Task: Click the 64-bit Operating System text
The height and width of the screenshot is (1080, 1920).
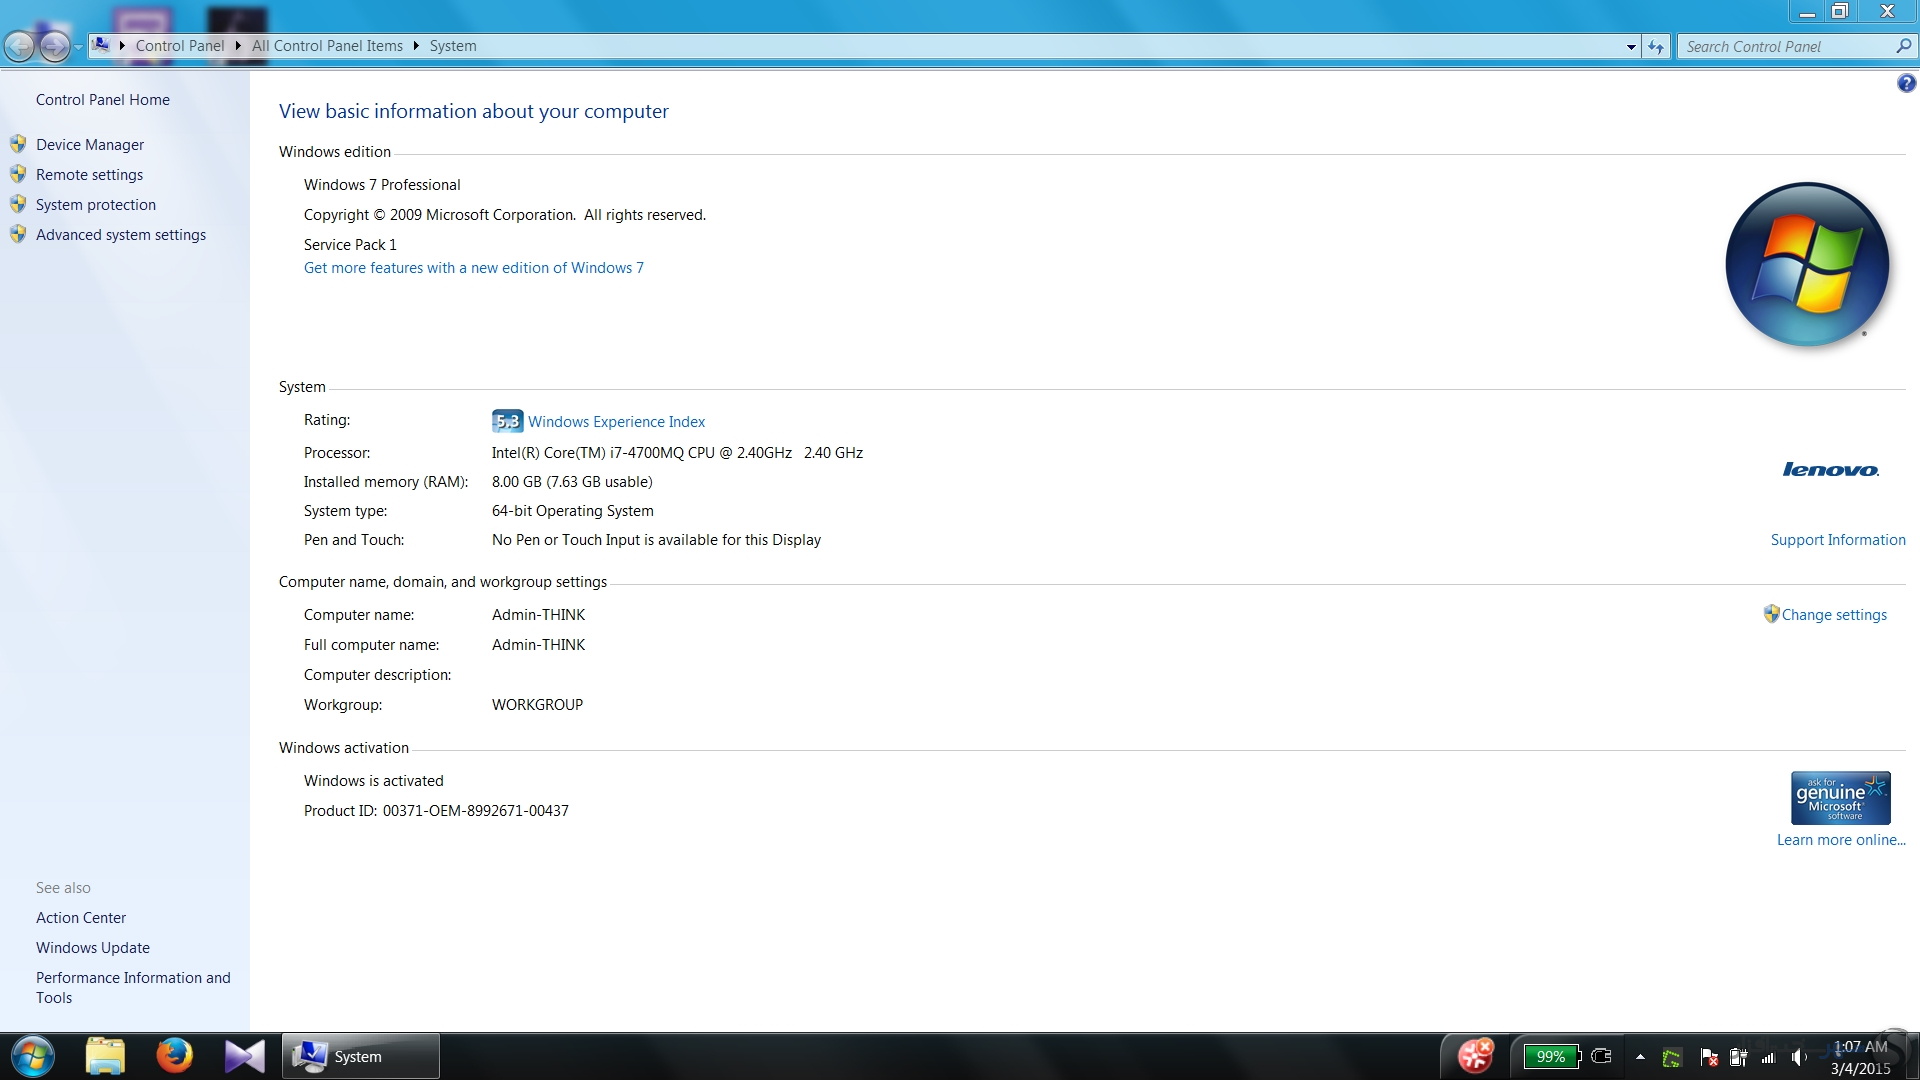Action: [x=572, y=511]
